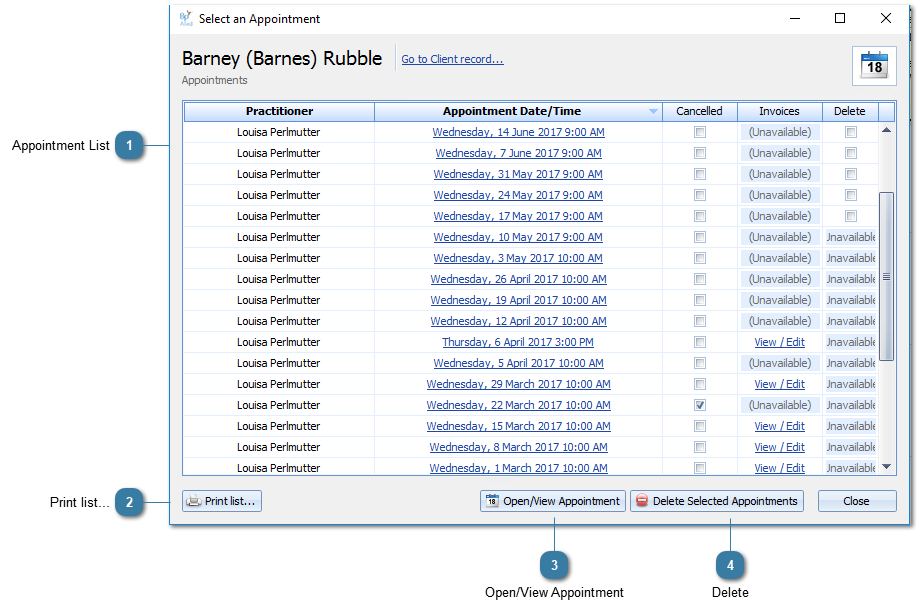Screen dimensions: 920x616
Task: Uncheck Cancelled for 22 March 2017 appointment
Action: click(x=699, y=405)
